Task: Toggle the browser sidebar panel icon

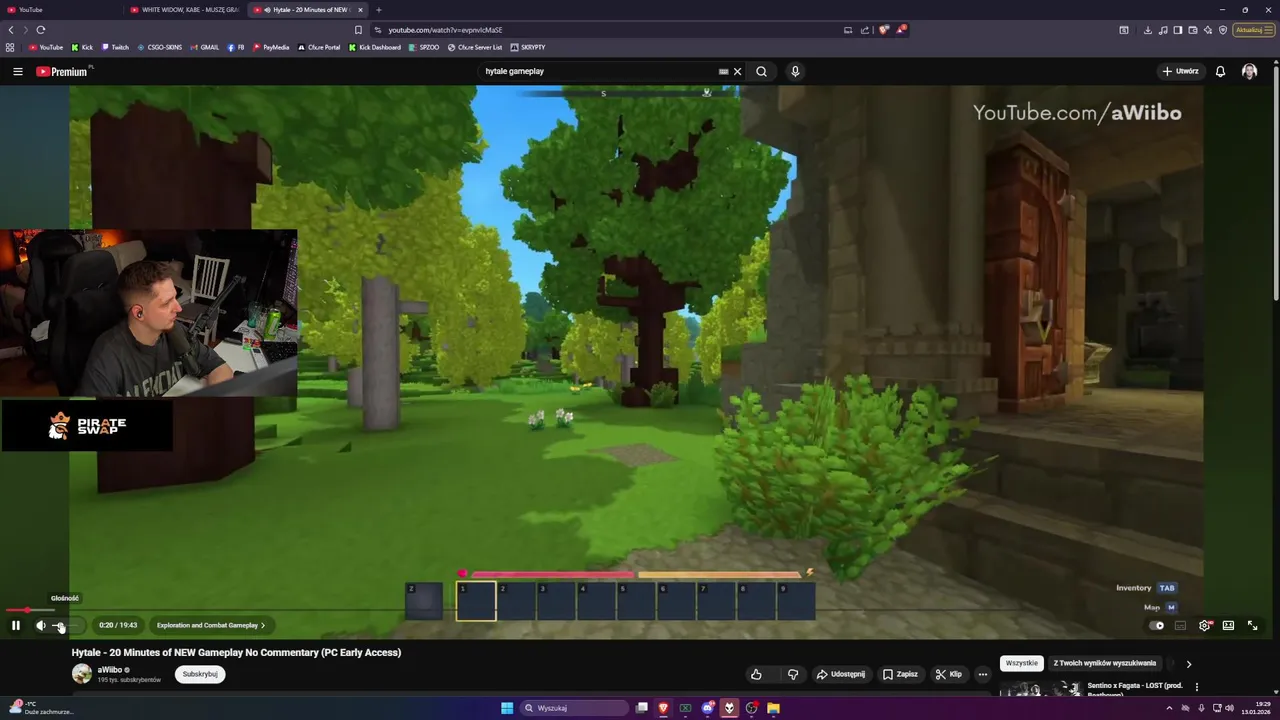Action: (1178, 30)
